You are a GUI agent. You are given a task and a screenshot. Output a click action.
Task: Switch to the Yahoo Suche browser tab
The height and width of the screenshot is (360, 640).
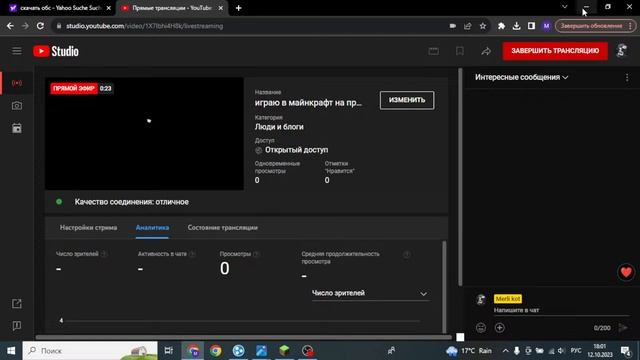(x=60, y=8)
